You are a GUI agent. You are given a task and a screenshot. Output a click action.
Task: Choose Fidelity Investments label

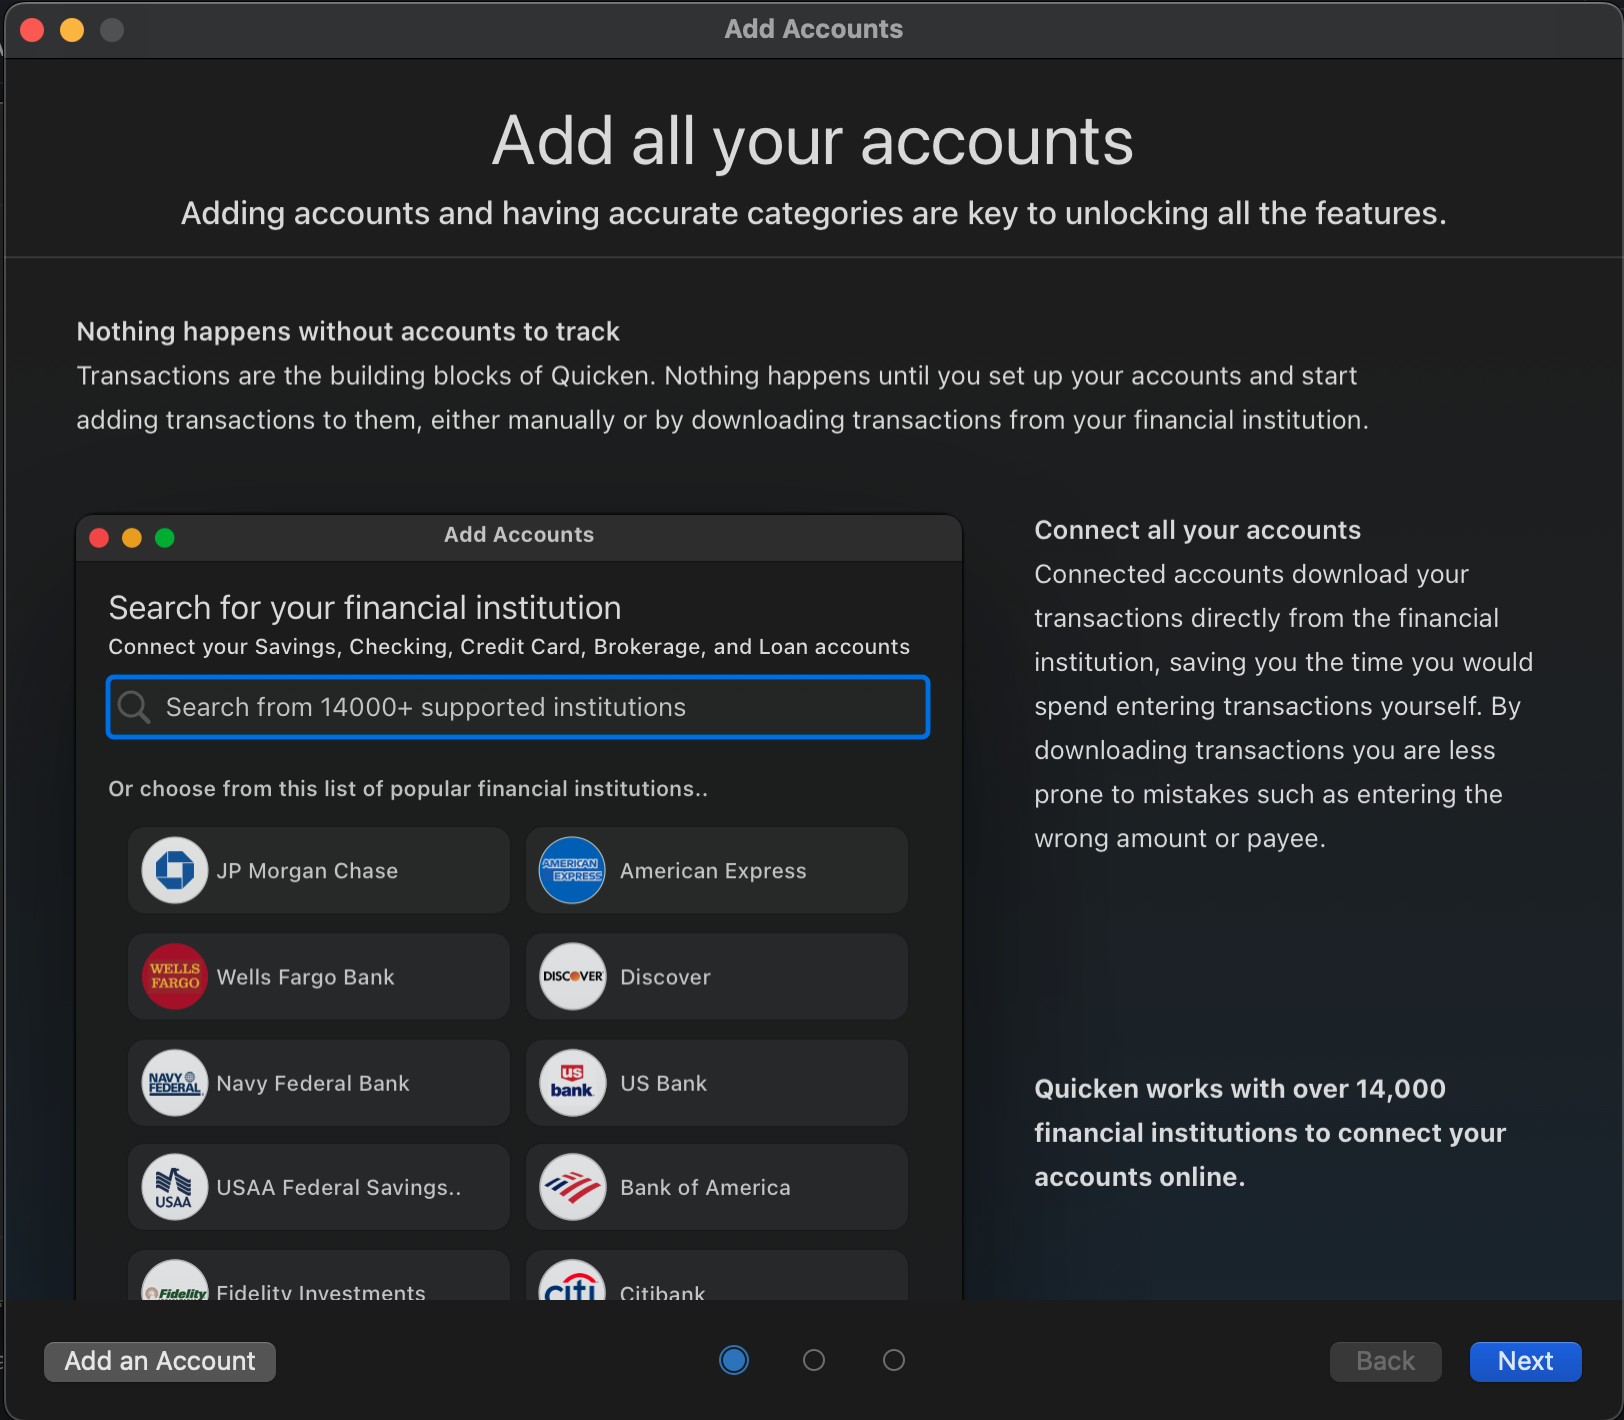coord(321,1291)
